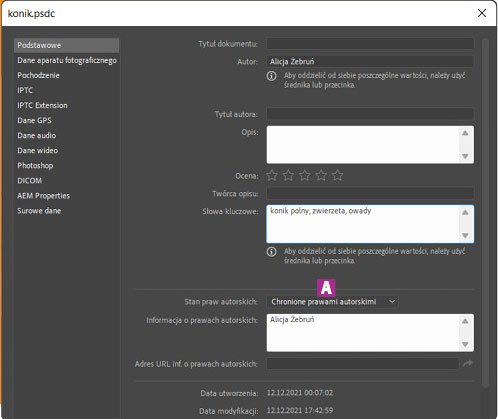Set rating to four stars

(x=321, y=175)
